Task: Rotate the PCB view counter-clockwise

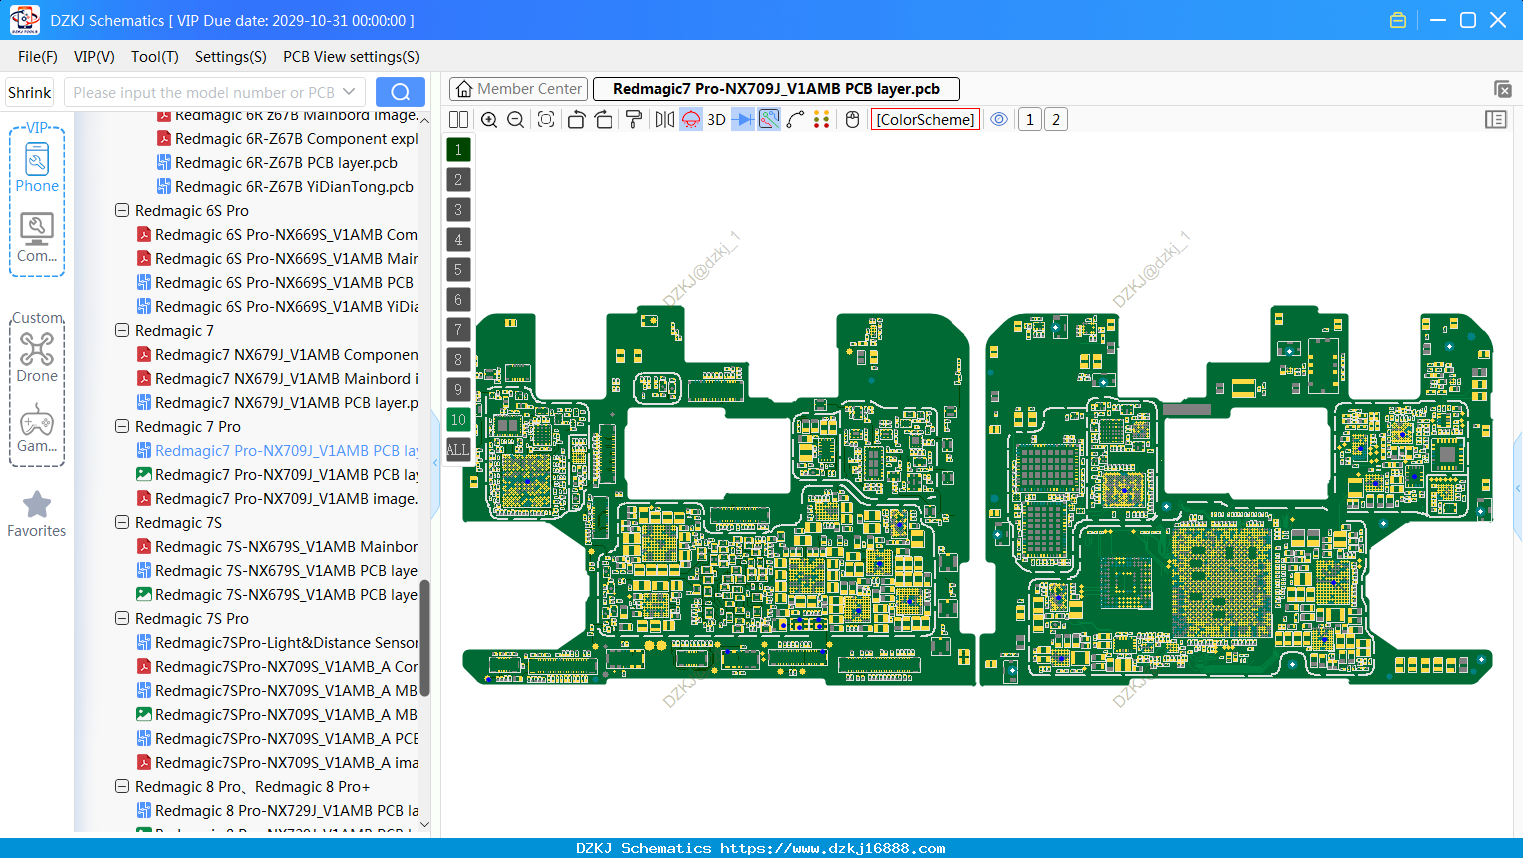Action: click(576, 120)
